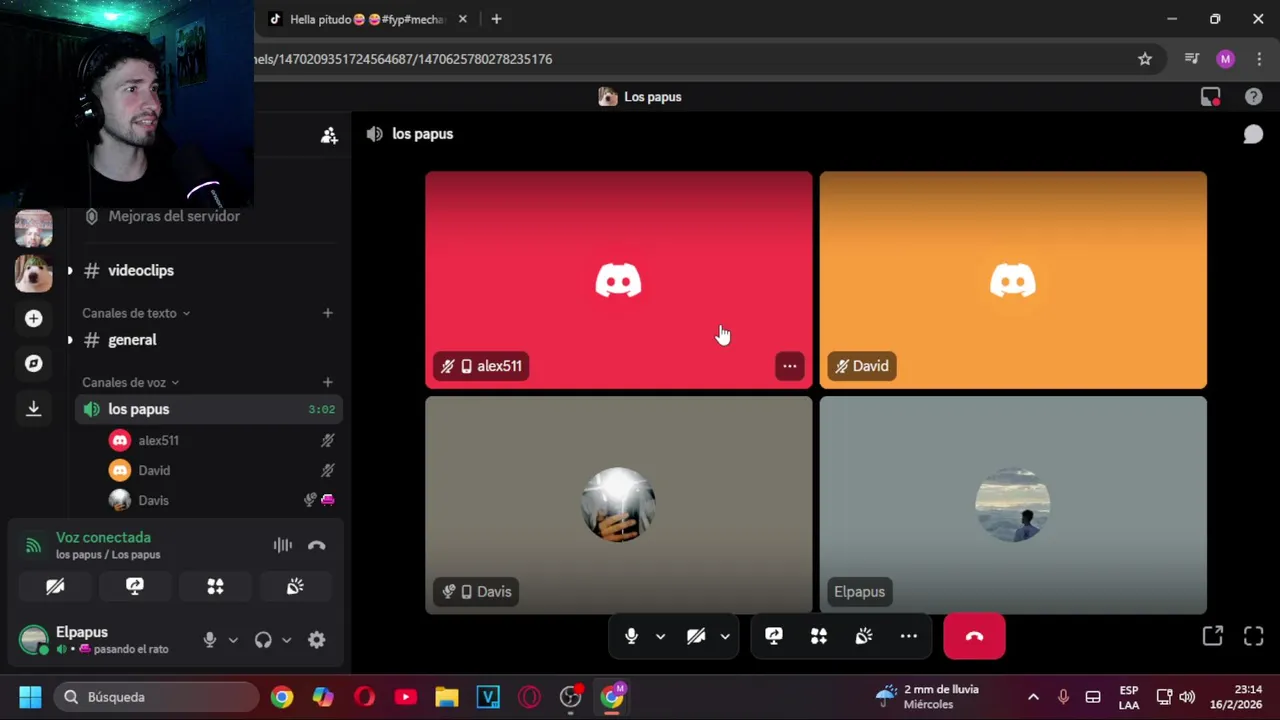
Task: Open the los papus voice channel
Action: click(x=208, y=409)
